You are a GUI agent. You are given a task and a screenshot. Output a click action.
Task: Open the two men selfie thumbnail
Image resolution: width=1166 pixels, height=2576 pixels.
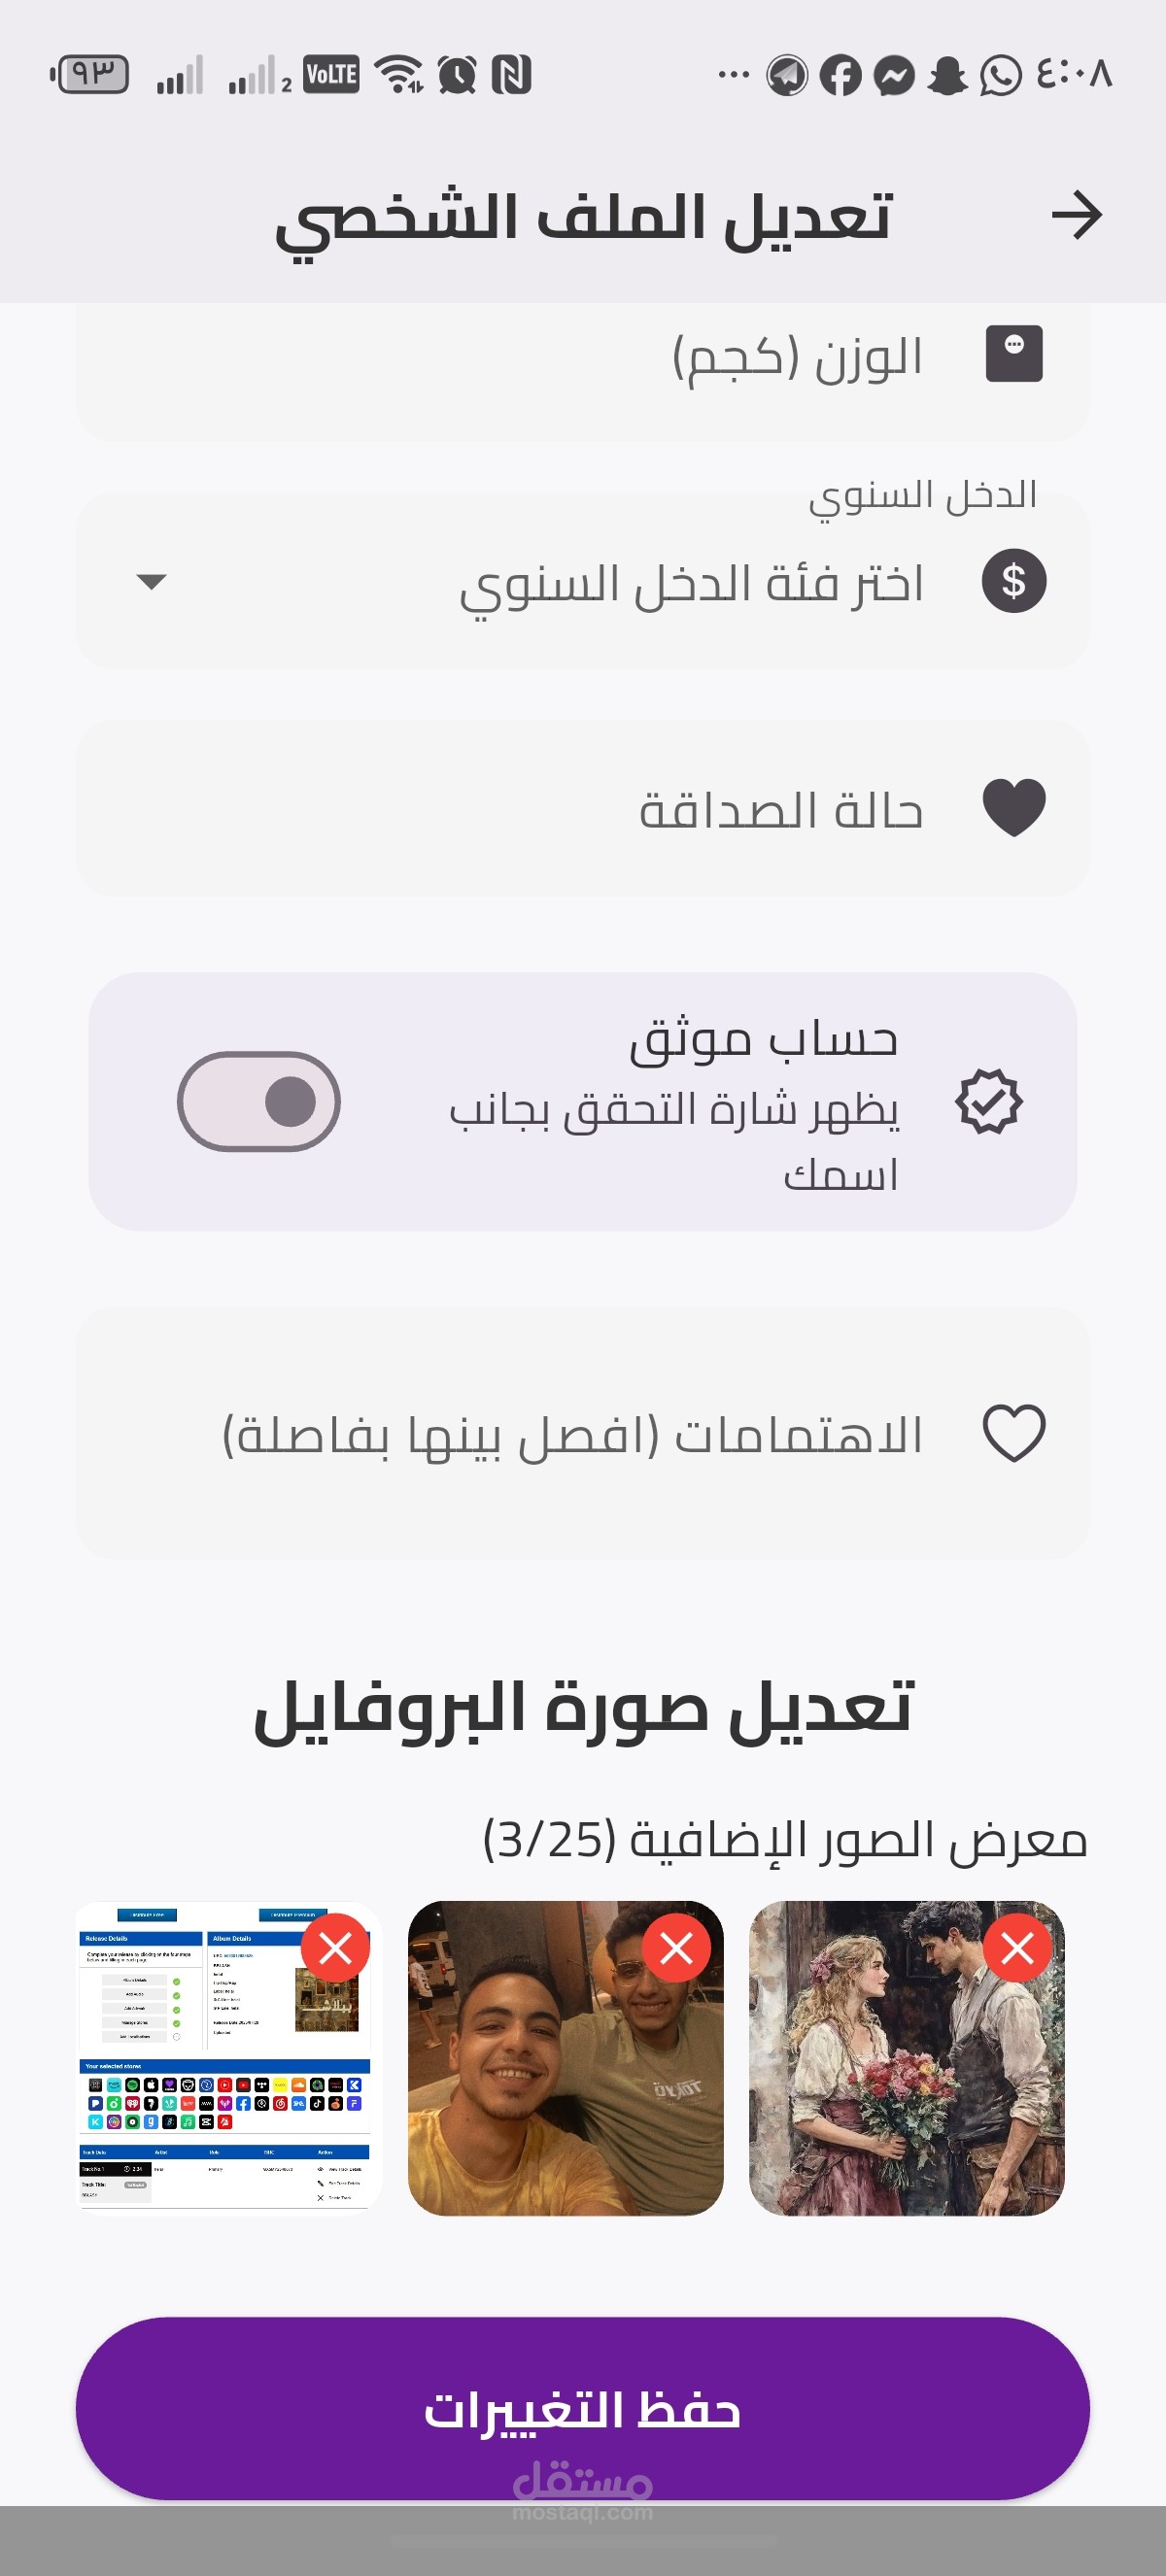(x=565, y=2058)
